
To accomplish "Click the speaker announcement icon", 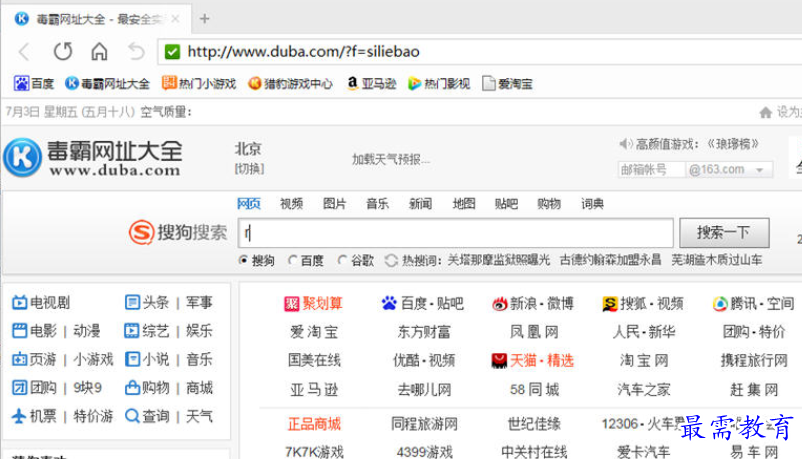I will 626,144.
